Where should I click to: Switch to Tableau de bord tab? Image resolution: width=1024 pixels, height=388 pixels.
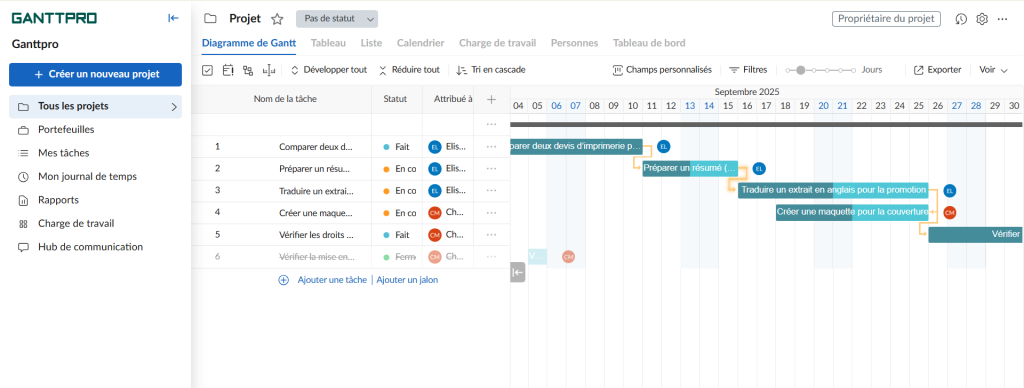[649, 43]
